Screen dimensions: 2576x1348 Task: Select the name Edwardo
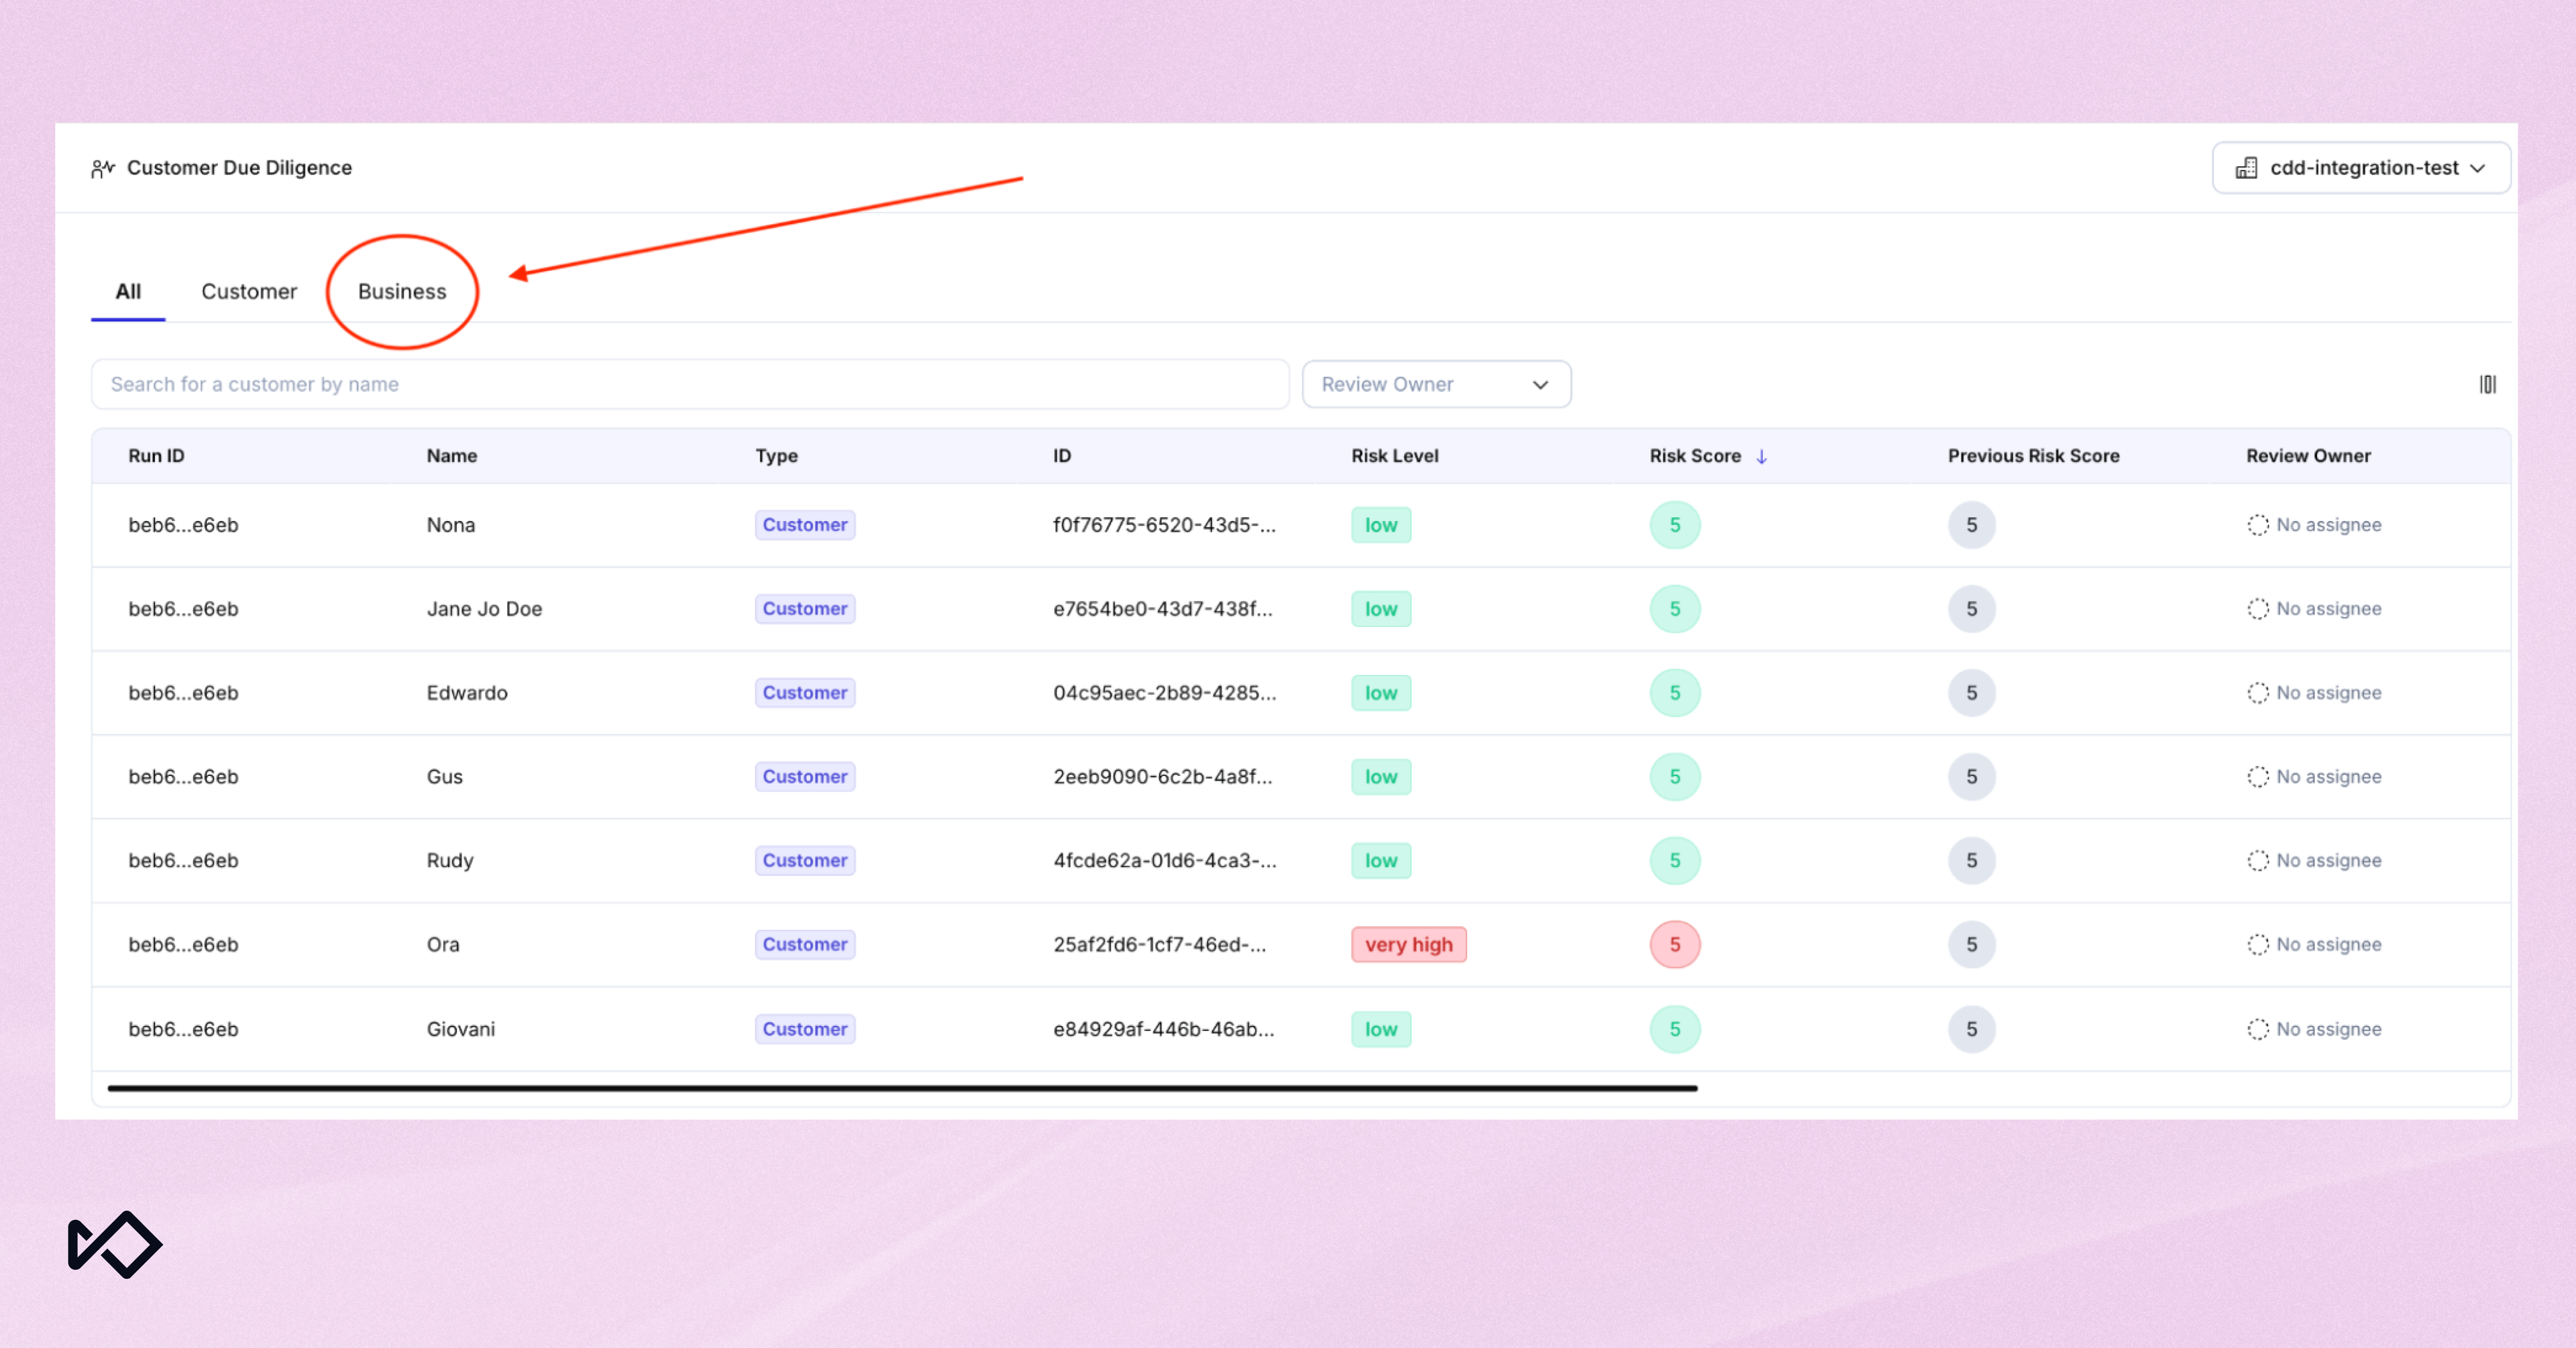[467, 693]
